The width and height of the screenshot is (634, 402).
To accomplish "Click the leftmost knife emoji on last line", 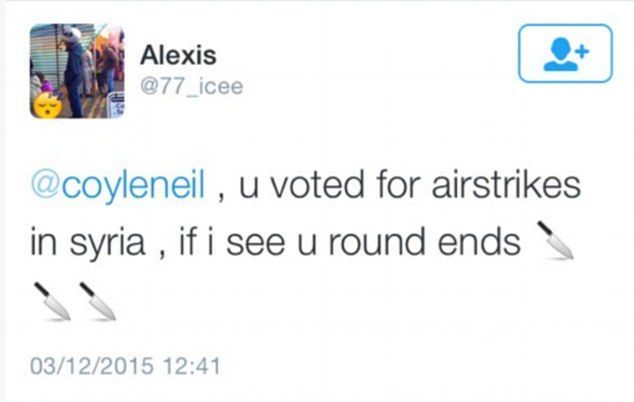I will (x=53, y=302).
